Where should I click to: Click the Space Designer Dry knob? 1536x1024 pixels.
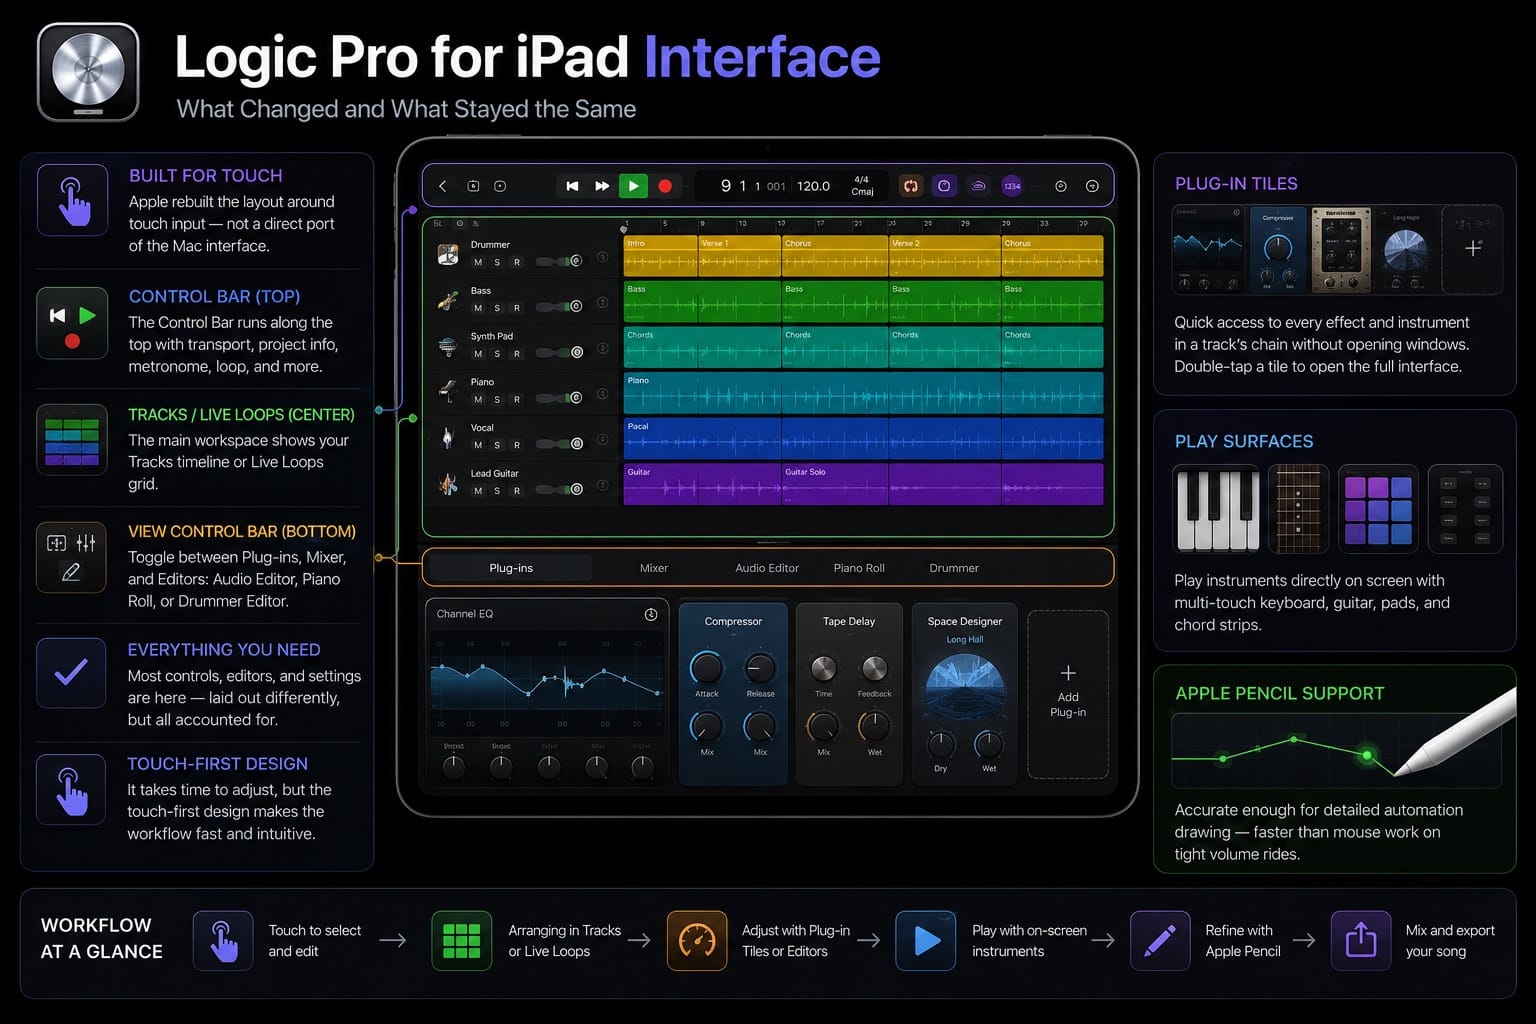(941, 744)
